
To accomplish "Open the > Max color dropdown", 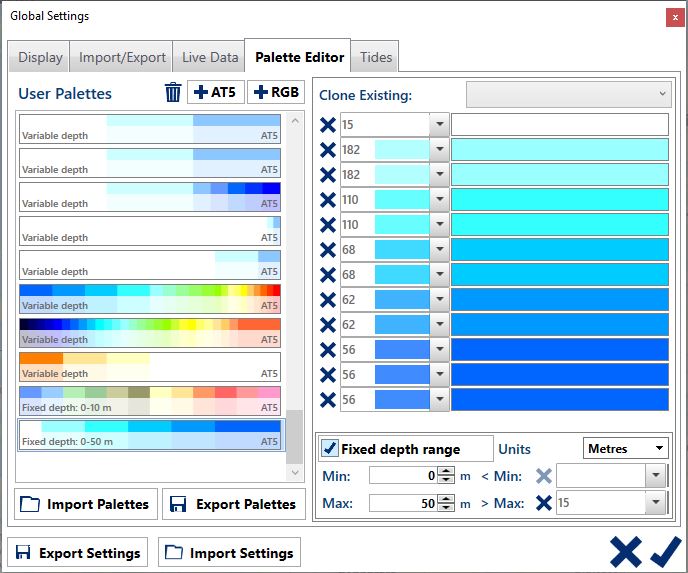I will (654, 503).
